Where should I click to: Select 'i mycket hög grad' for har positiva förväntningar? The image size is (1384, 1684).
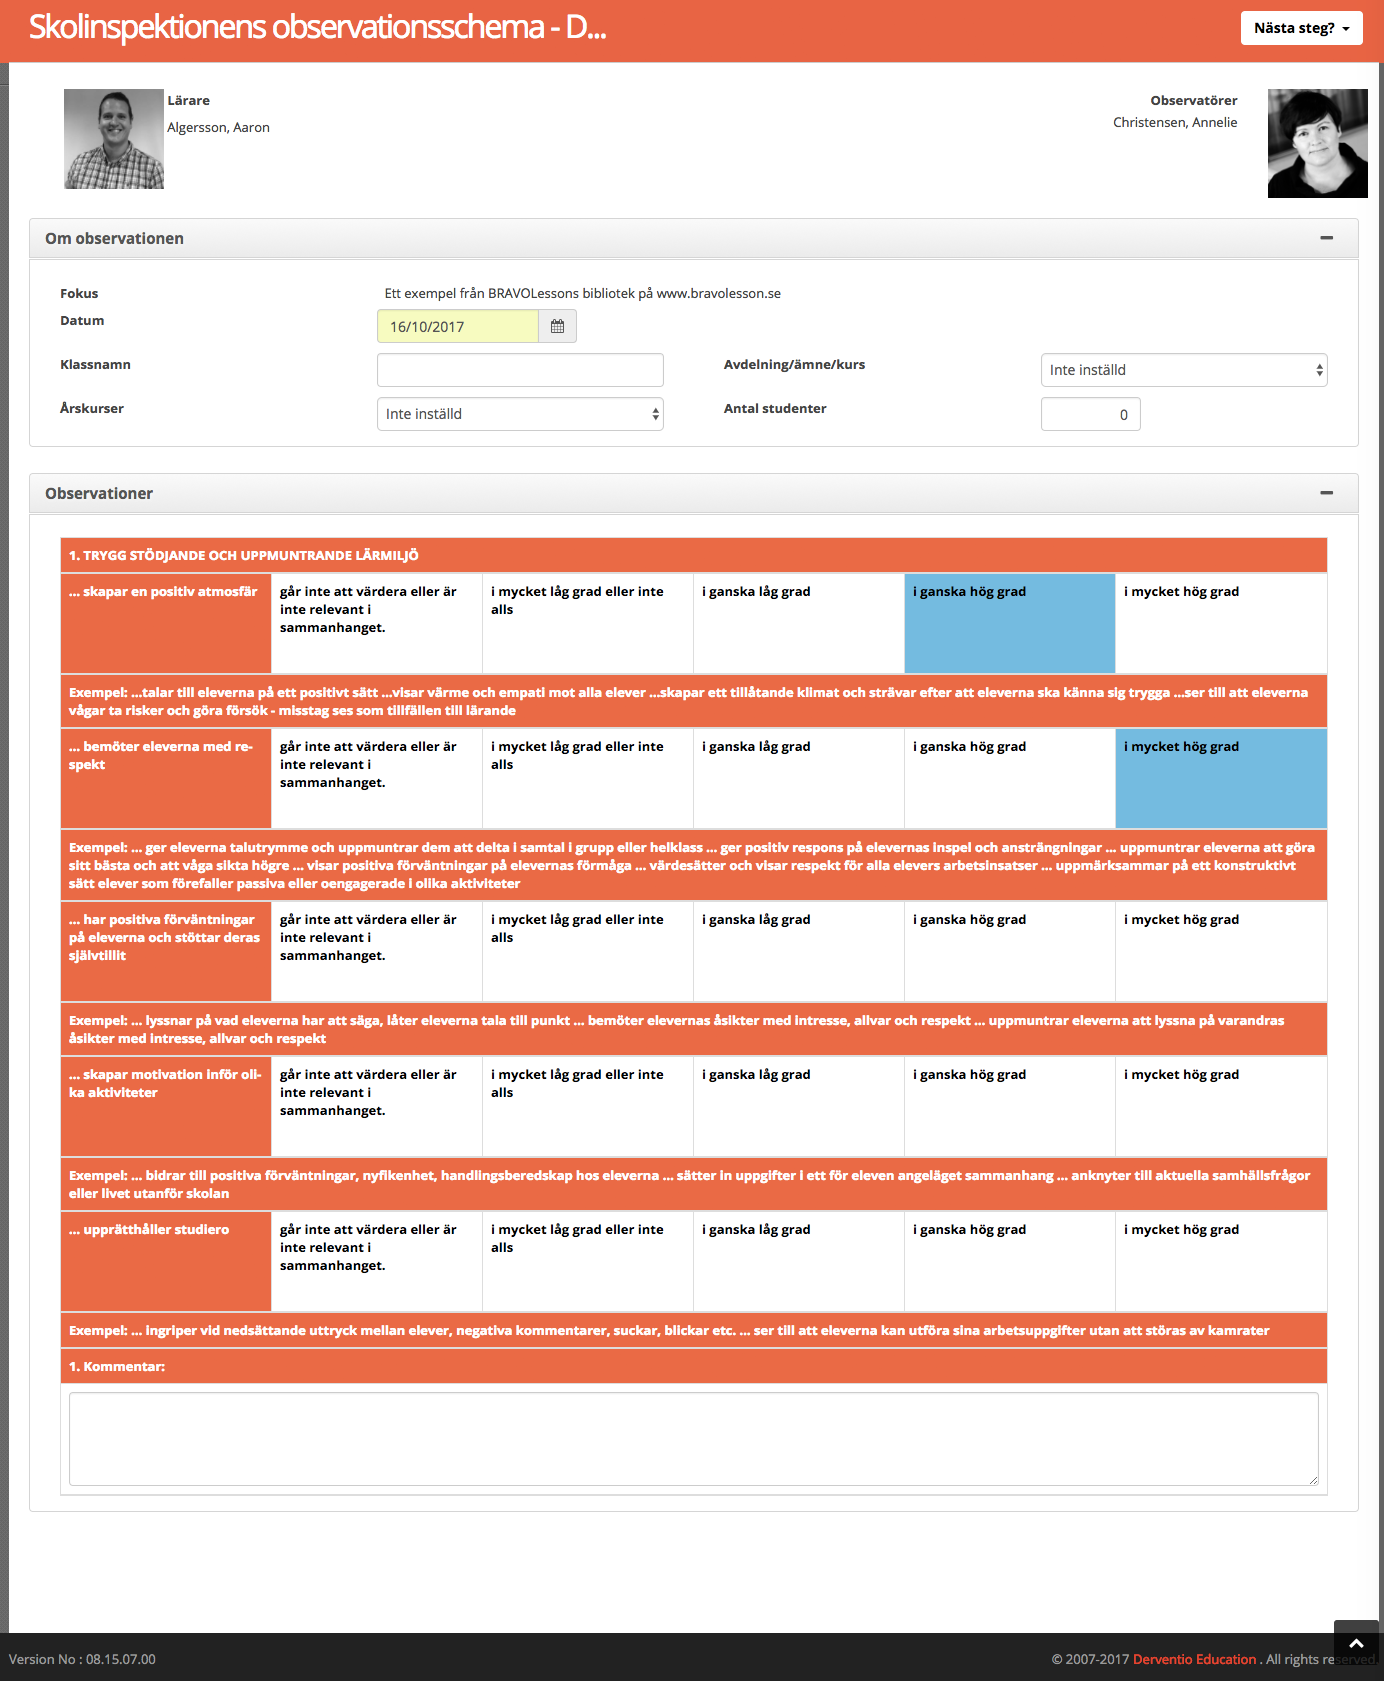pos(1221,951)
